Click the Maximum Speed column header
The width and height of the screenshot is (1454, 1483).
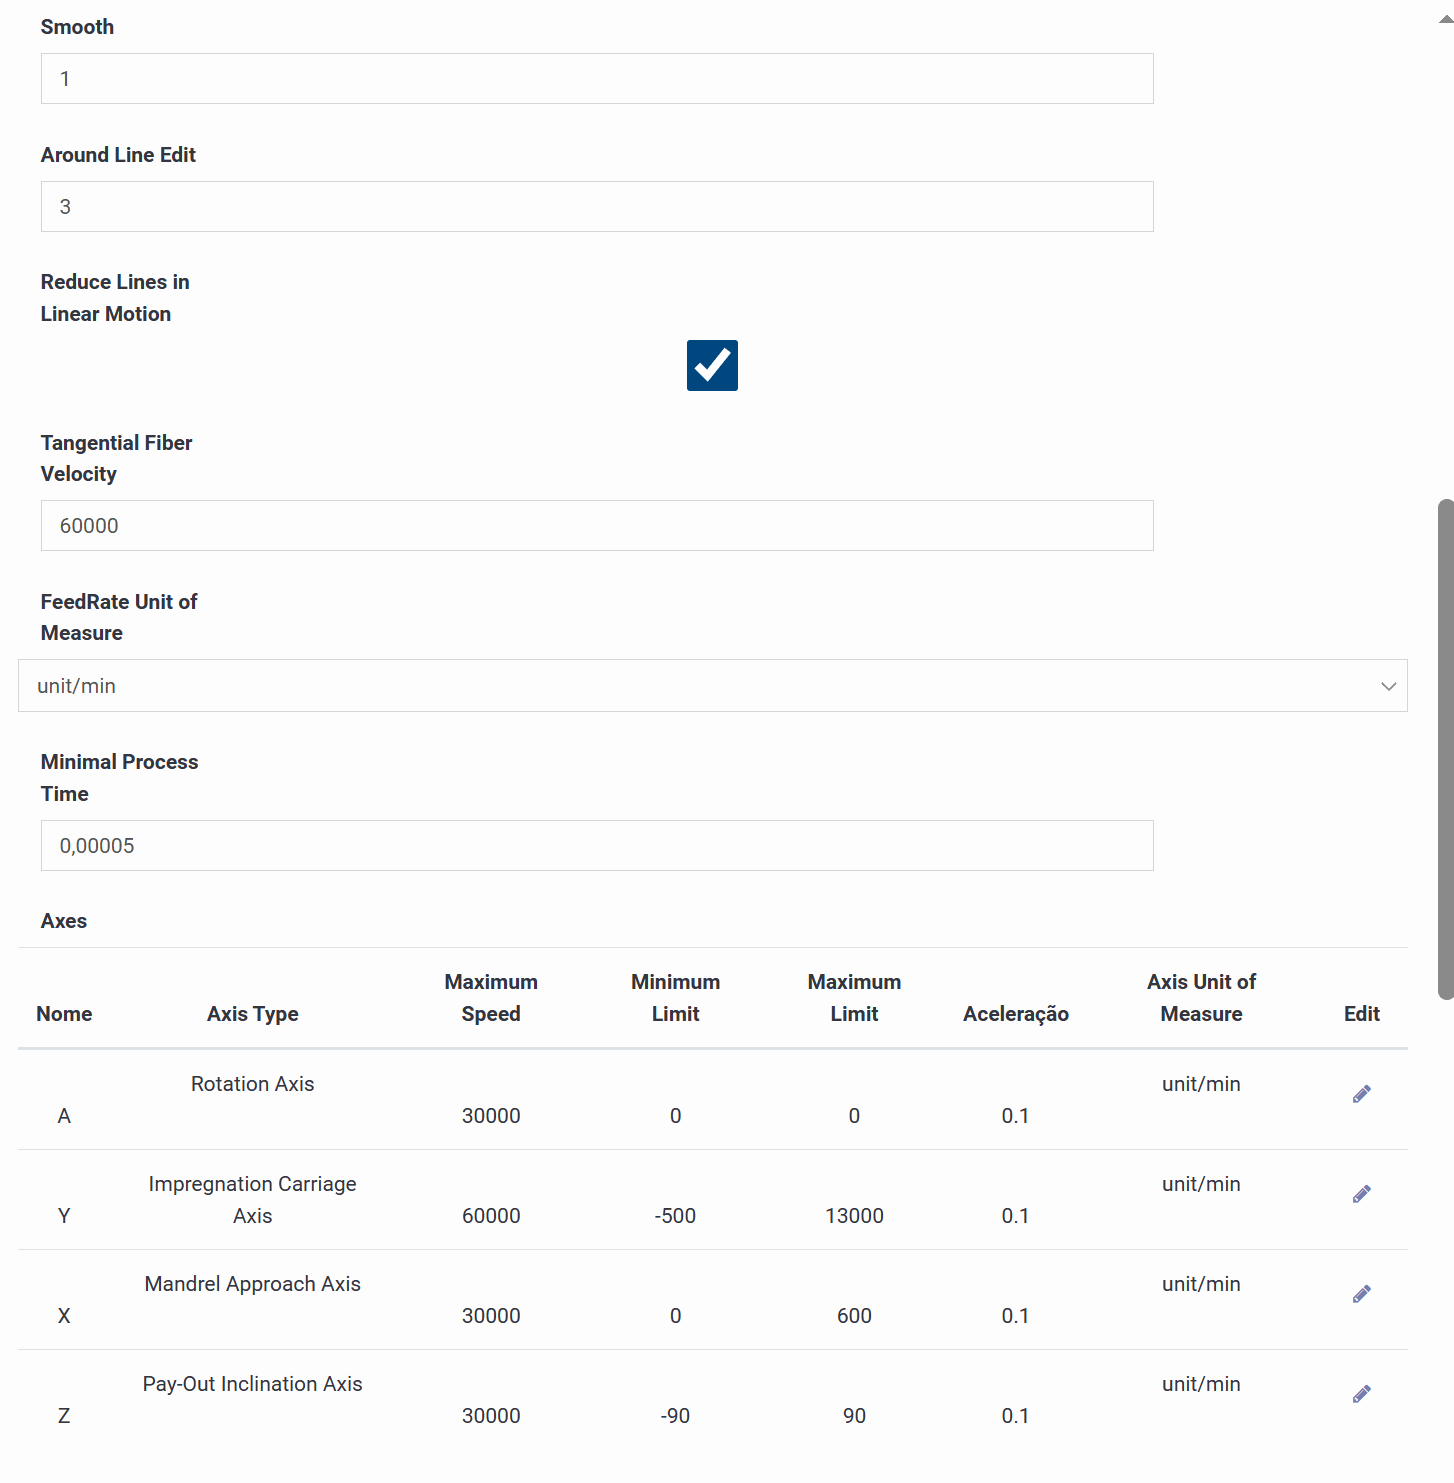(491, 998)
